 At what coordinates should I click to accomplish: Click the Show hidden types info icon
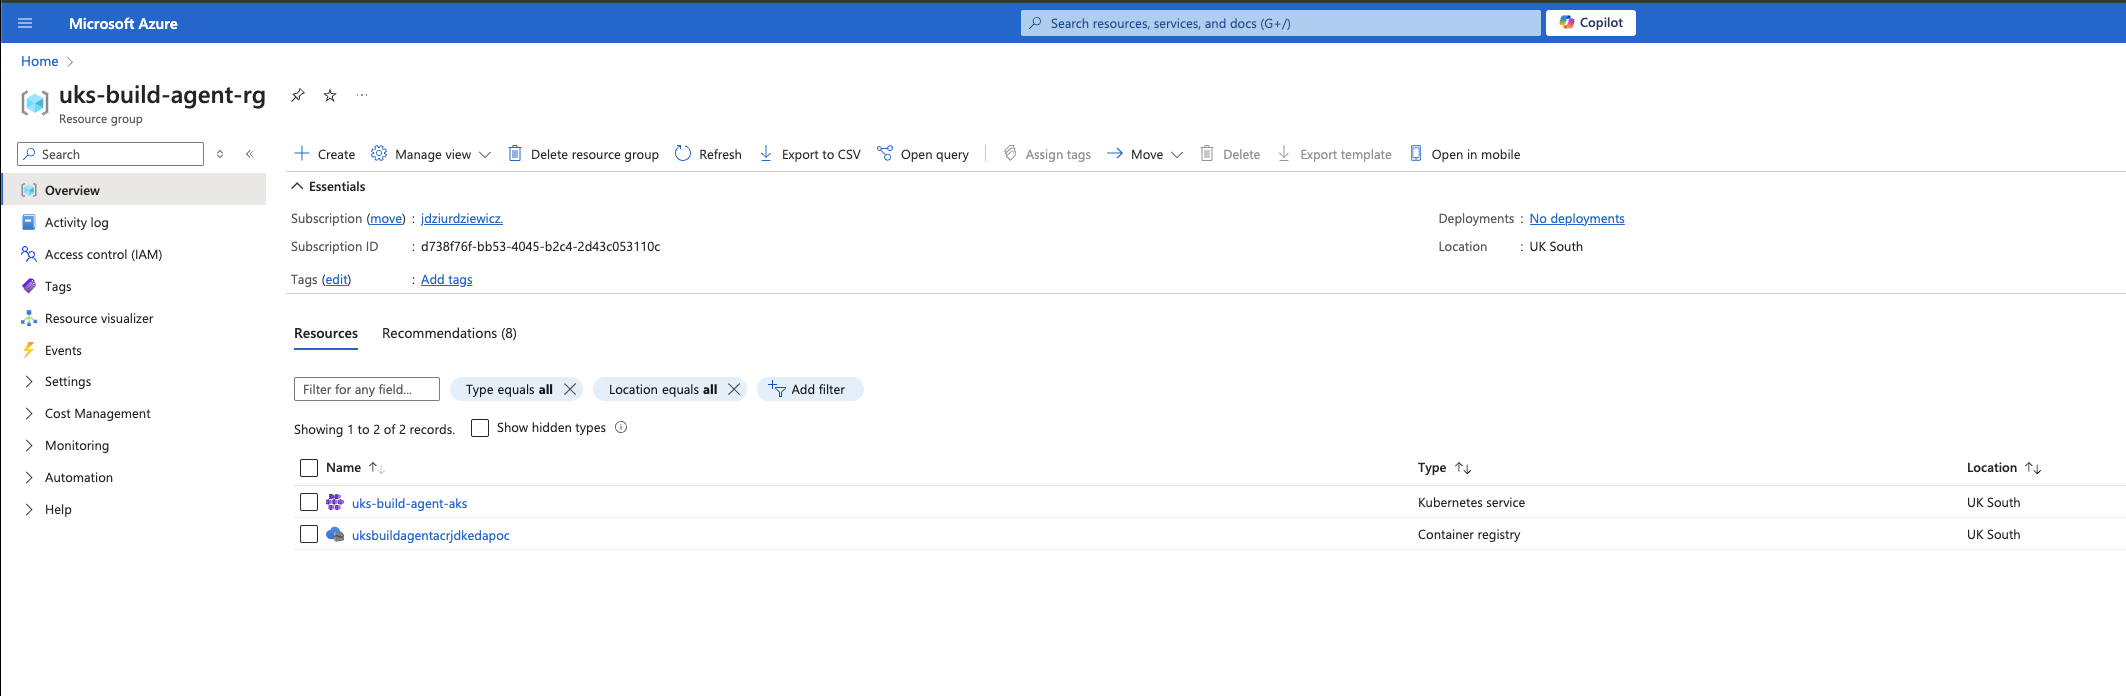[x=621, y=427]
